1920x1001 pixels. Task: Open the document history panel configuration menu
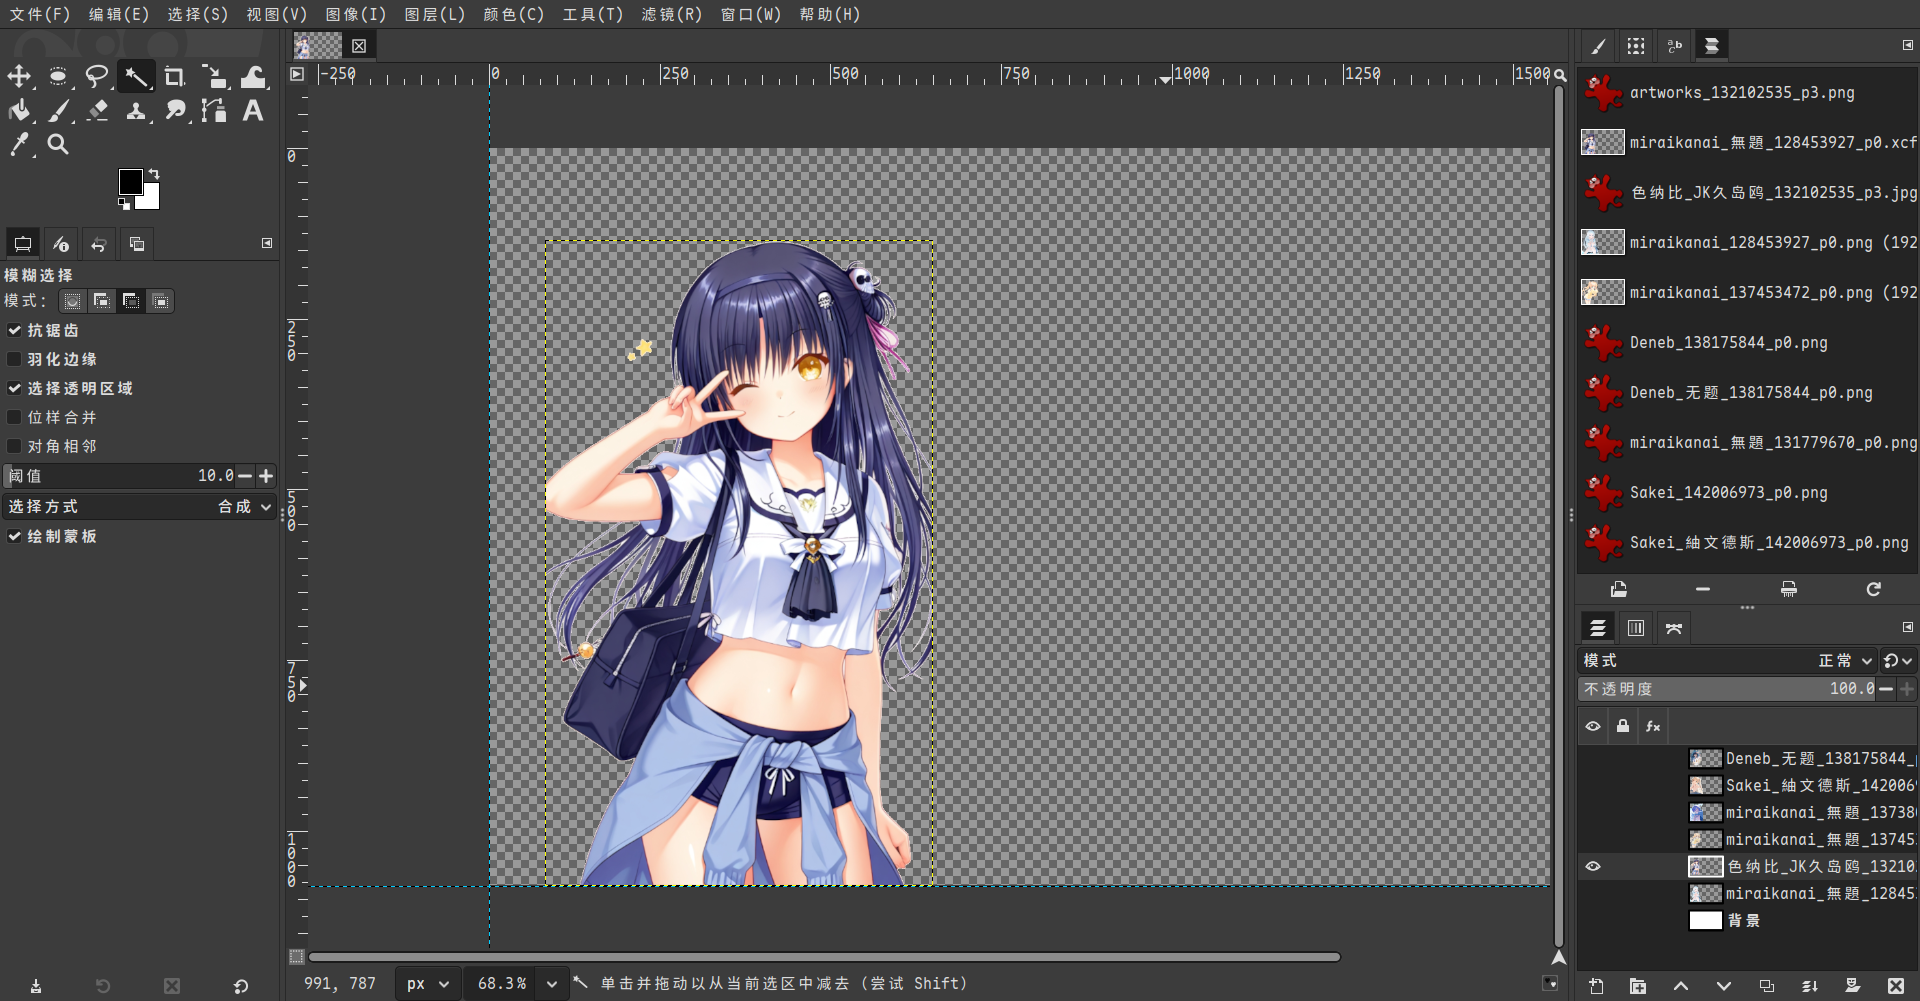pyautogui.click(x=1908, y=45)
